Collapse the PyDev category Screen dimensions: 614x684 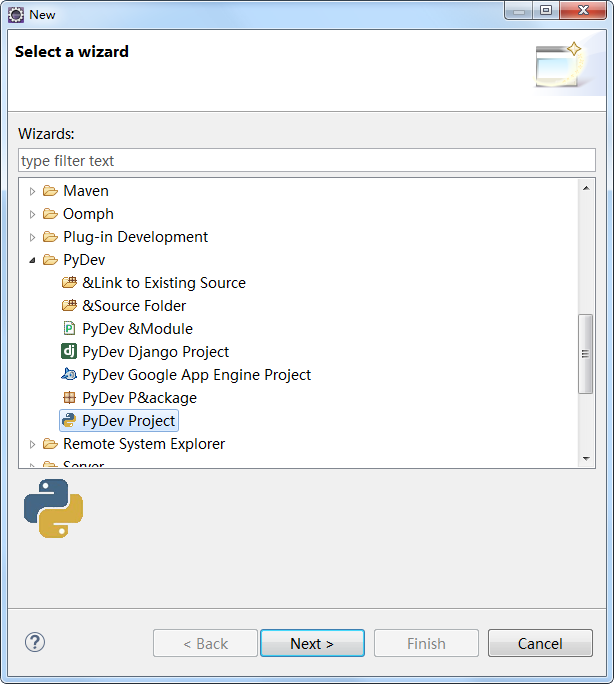tap(32, 260)
